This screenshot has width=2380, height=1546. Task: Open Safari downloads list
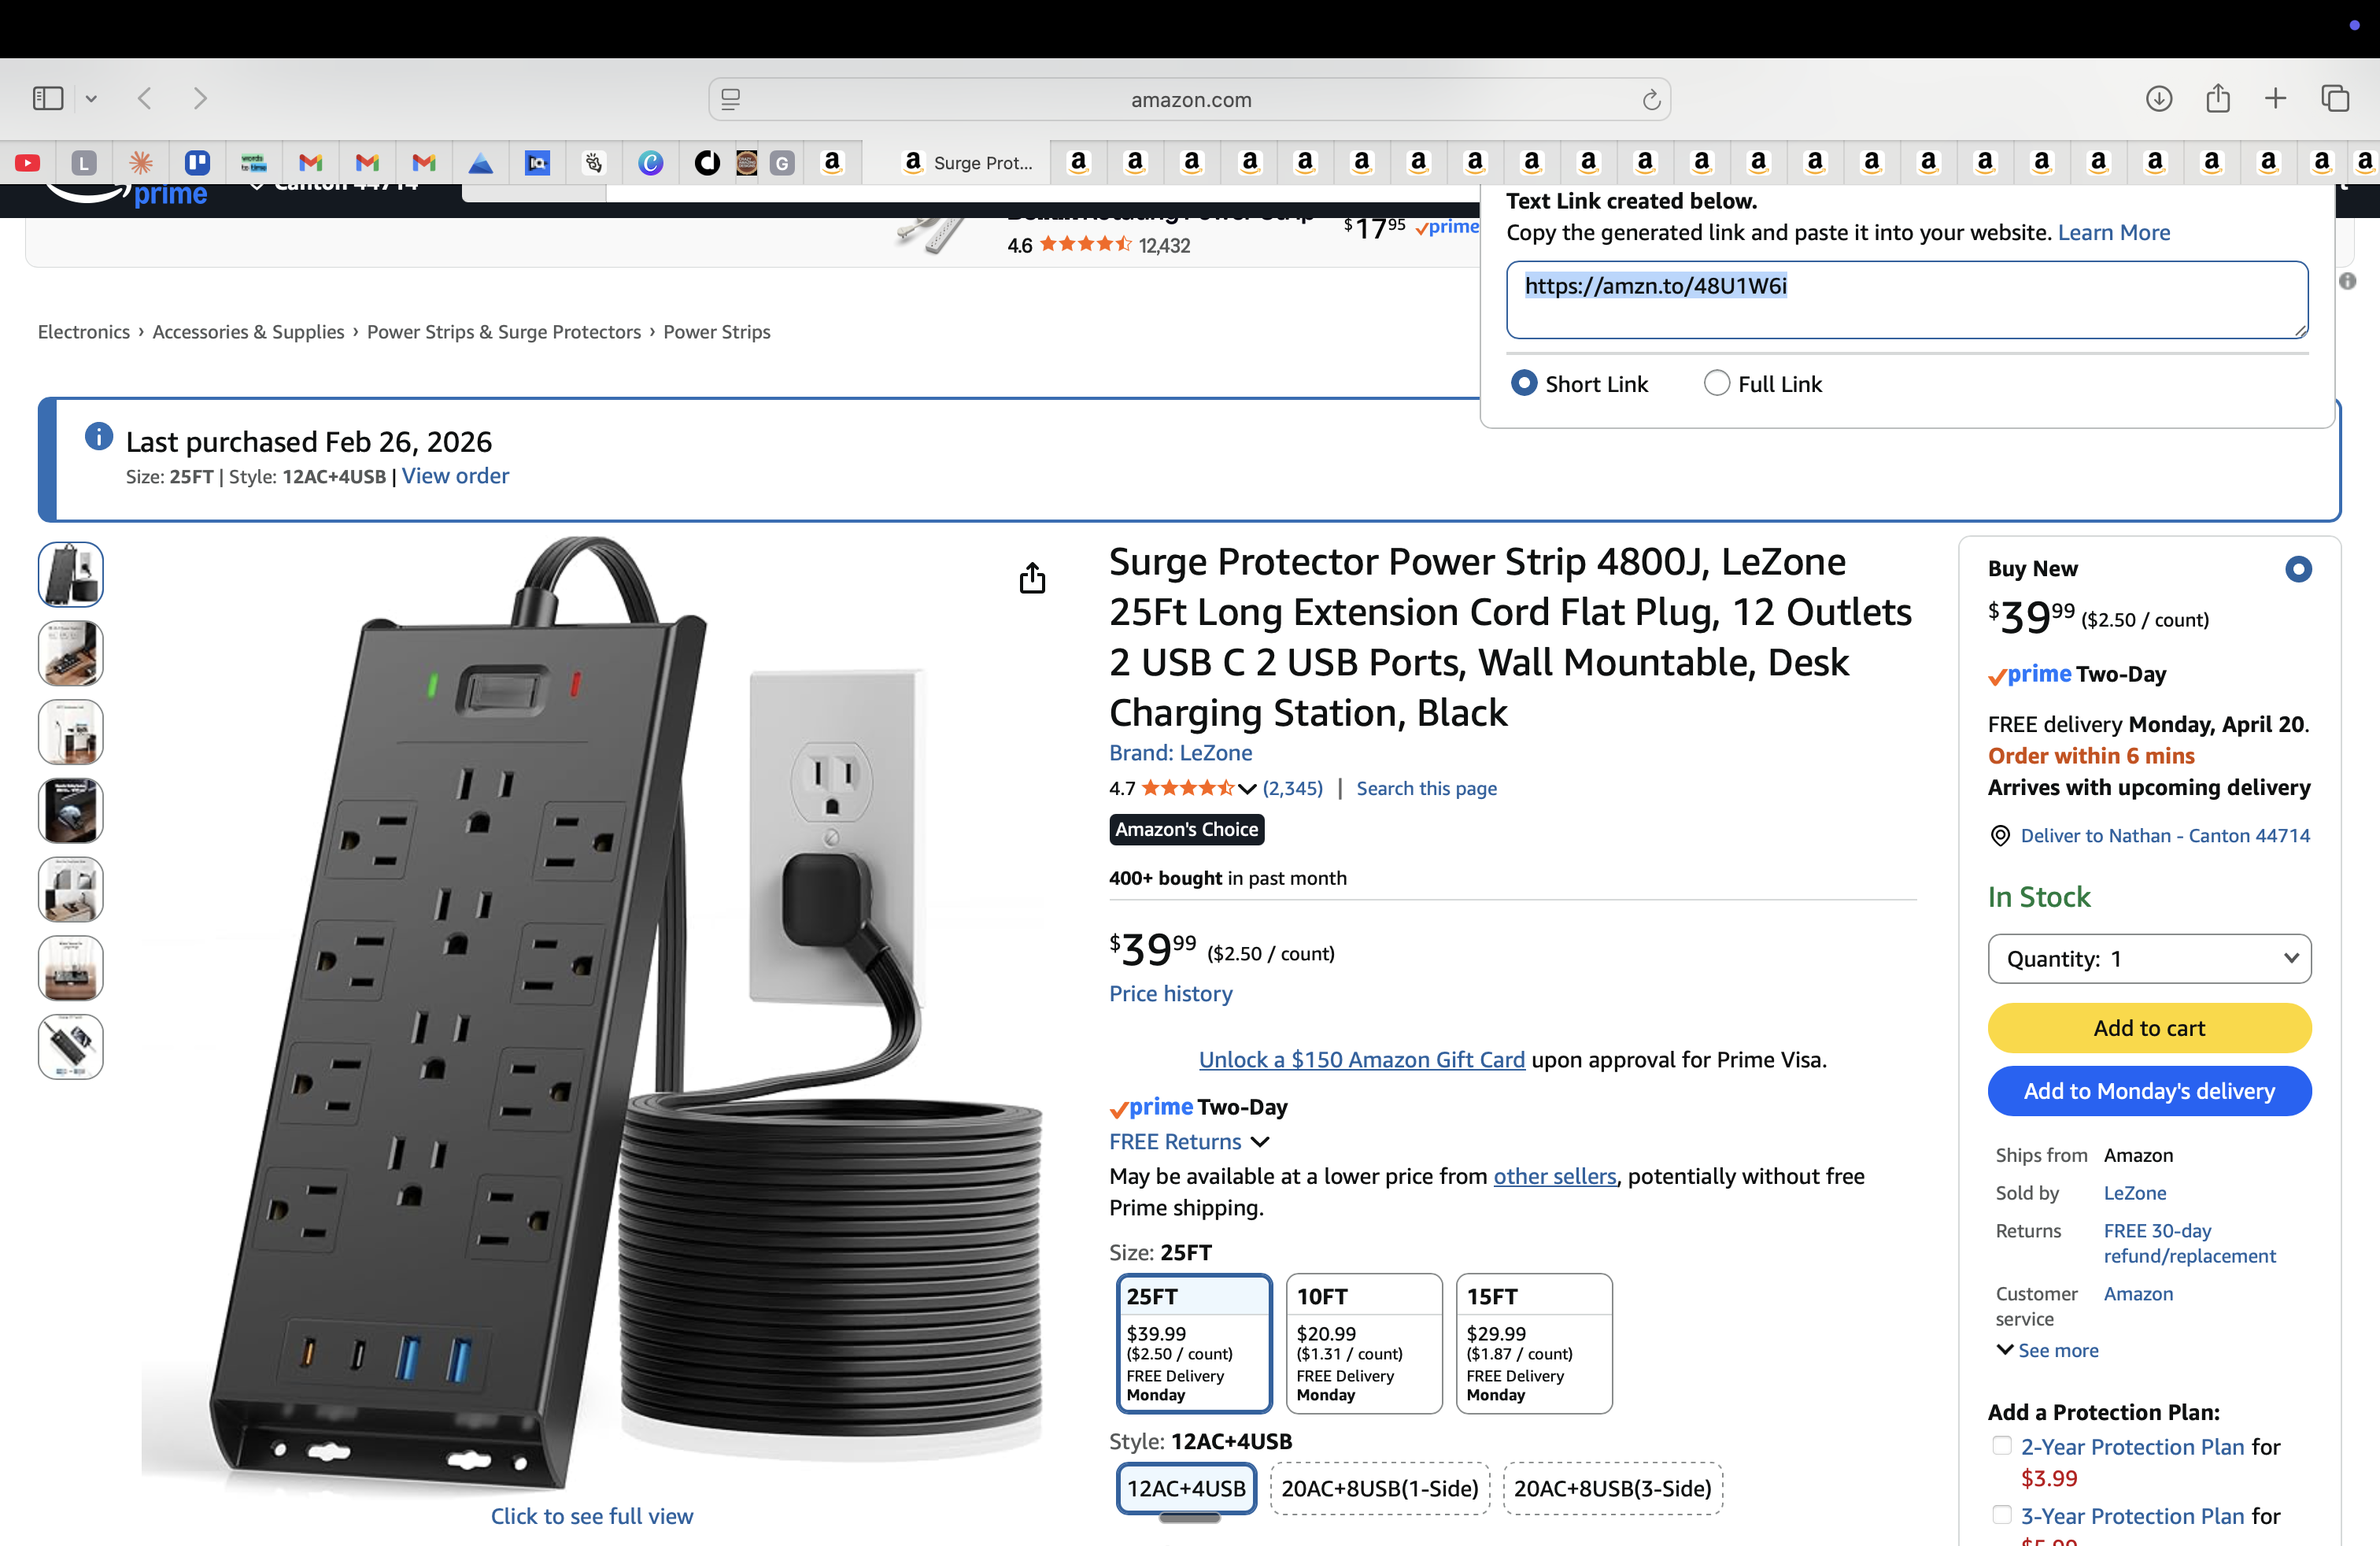(x=2159, y=98)
